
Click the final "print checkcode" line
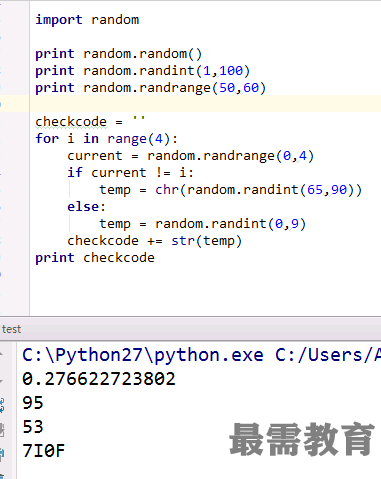pyautogui.click(x=95, y=258)
